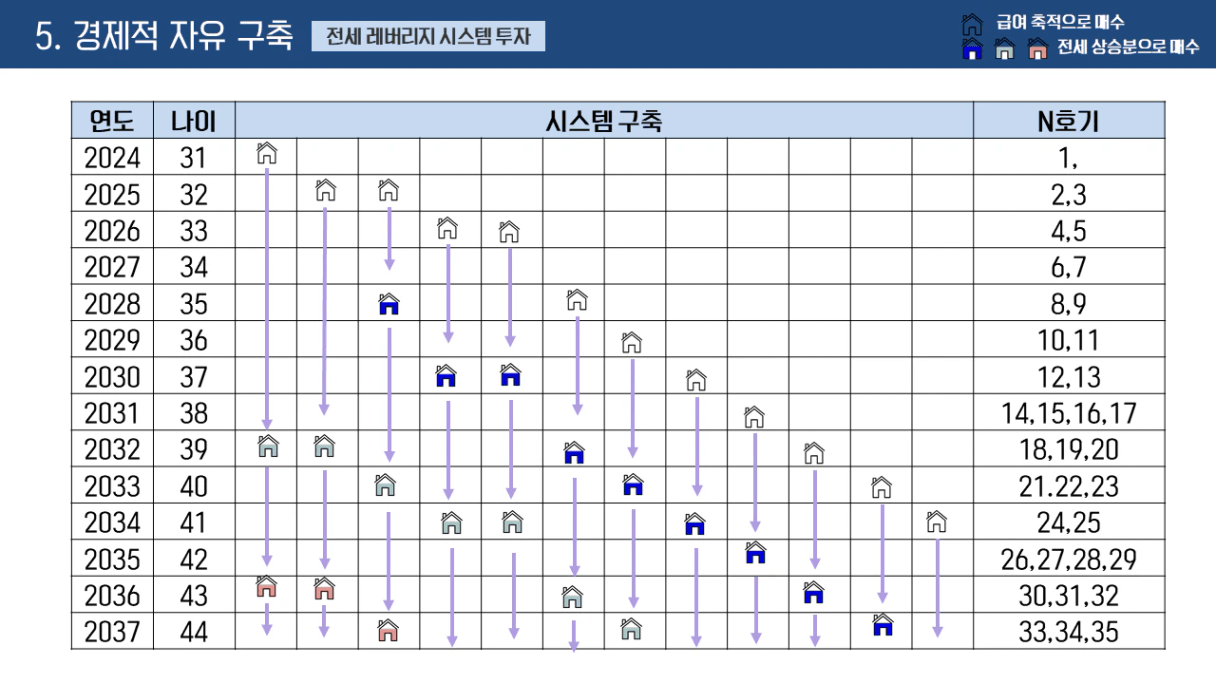The width and height of the screenshot is (1216, 684).
Task: Click the N호기 value 33,34,35
Action: (1069, 632)
